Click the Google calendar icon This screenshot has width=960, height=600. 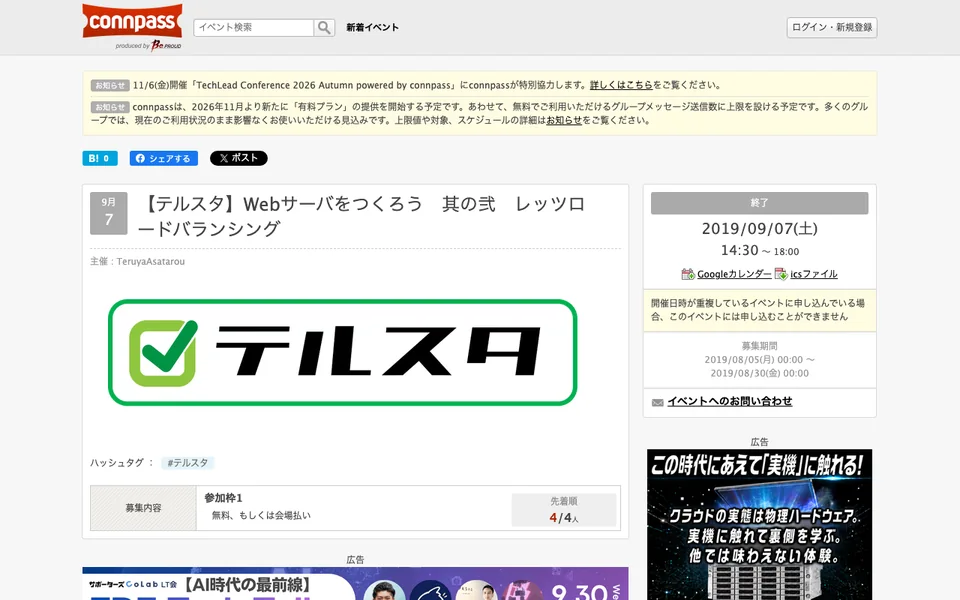point(688,274)
